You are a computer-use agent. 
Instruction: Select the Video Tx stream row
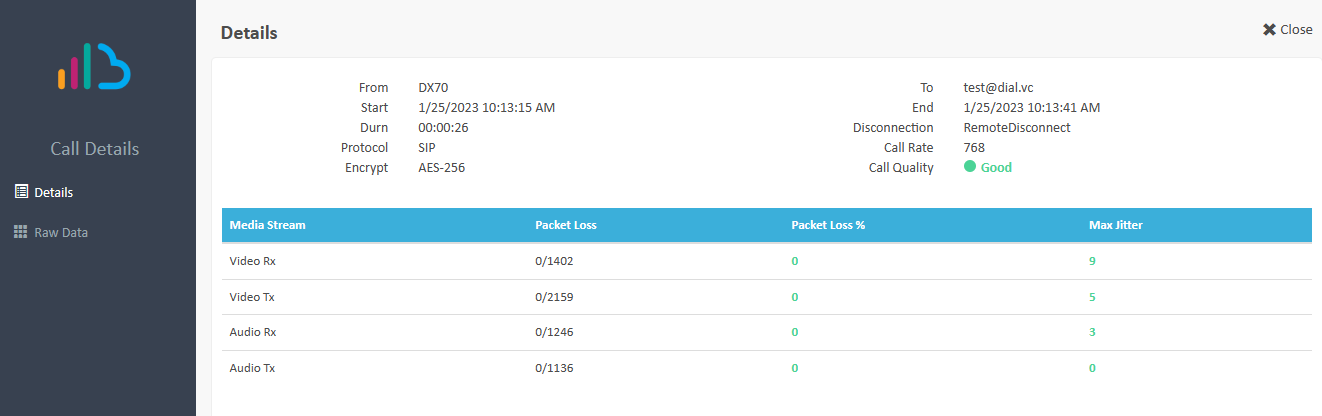(x=252, y=297)
